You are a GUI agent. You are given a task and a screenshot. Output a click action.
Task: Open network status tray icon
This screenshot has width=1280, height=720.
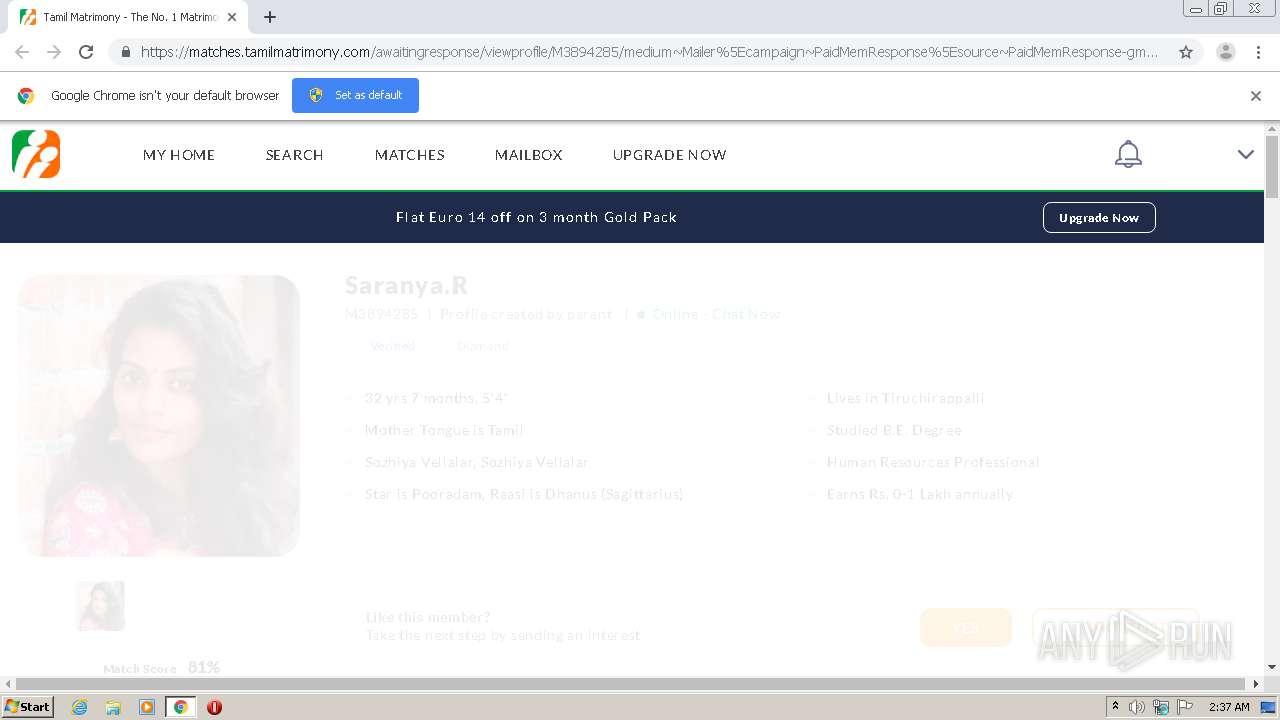(1161, 707)
